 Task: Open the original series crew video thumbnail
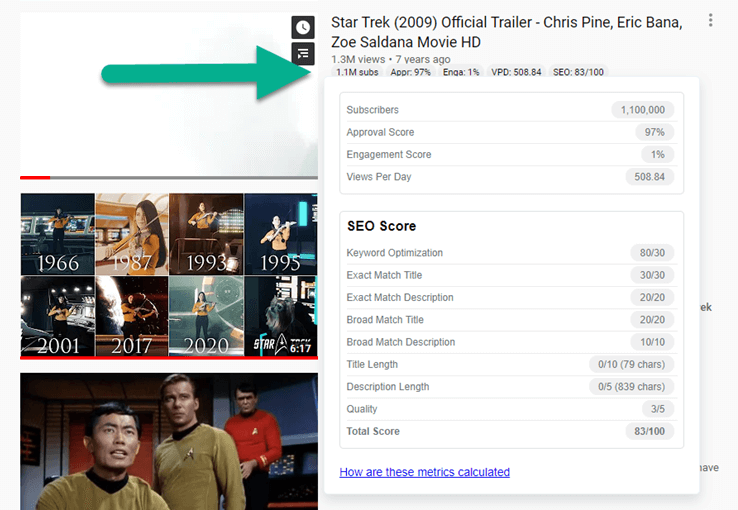(x=169, y=441)
